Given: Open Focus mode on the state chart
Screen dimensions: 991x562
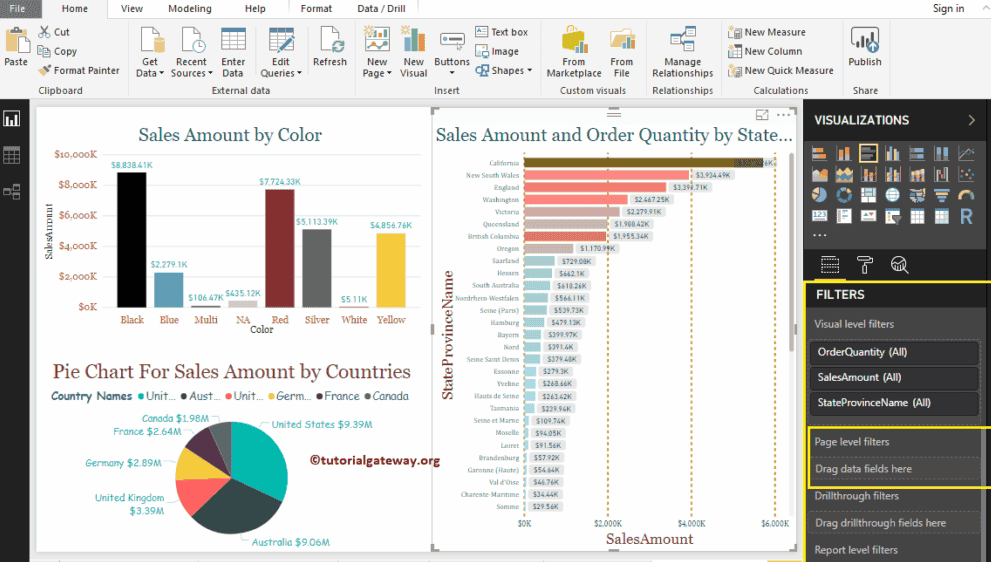Looking at the screenshot, I should (x=763, y=115).
